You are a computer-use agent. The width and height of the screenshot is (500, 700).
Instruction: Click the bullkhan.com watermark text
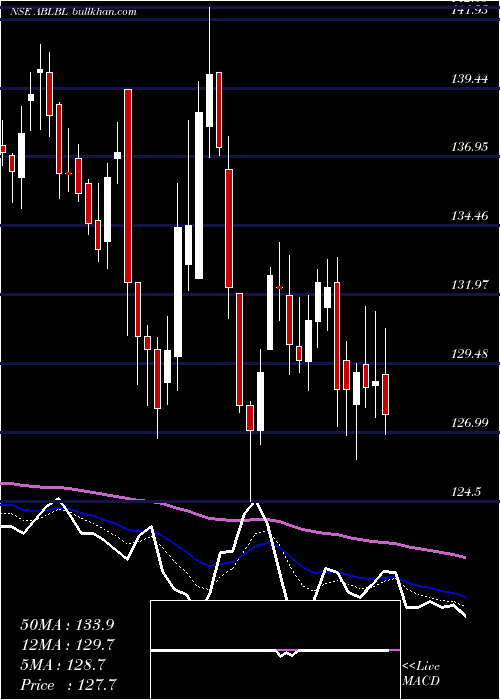tap(104, 12)
